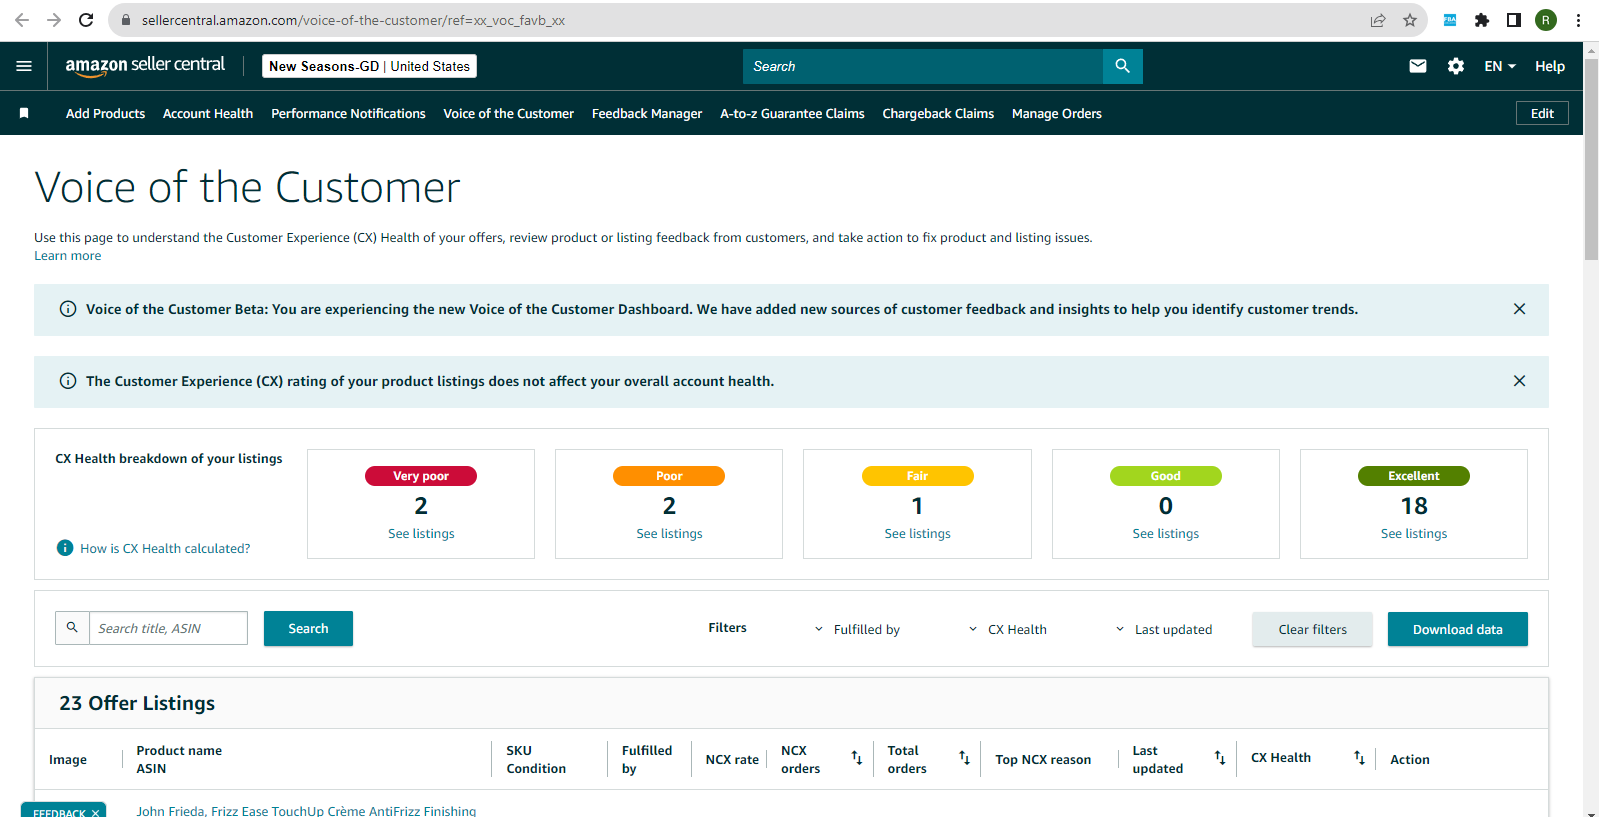Open the hamburger navigation menu
Image resolution: width=1599 pixels, height=817 pixels.
tap(24, 66)
